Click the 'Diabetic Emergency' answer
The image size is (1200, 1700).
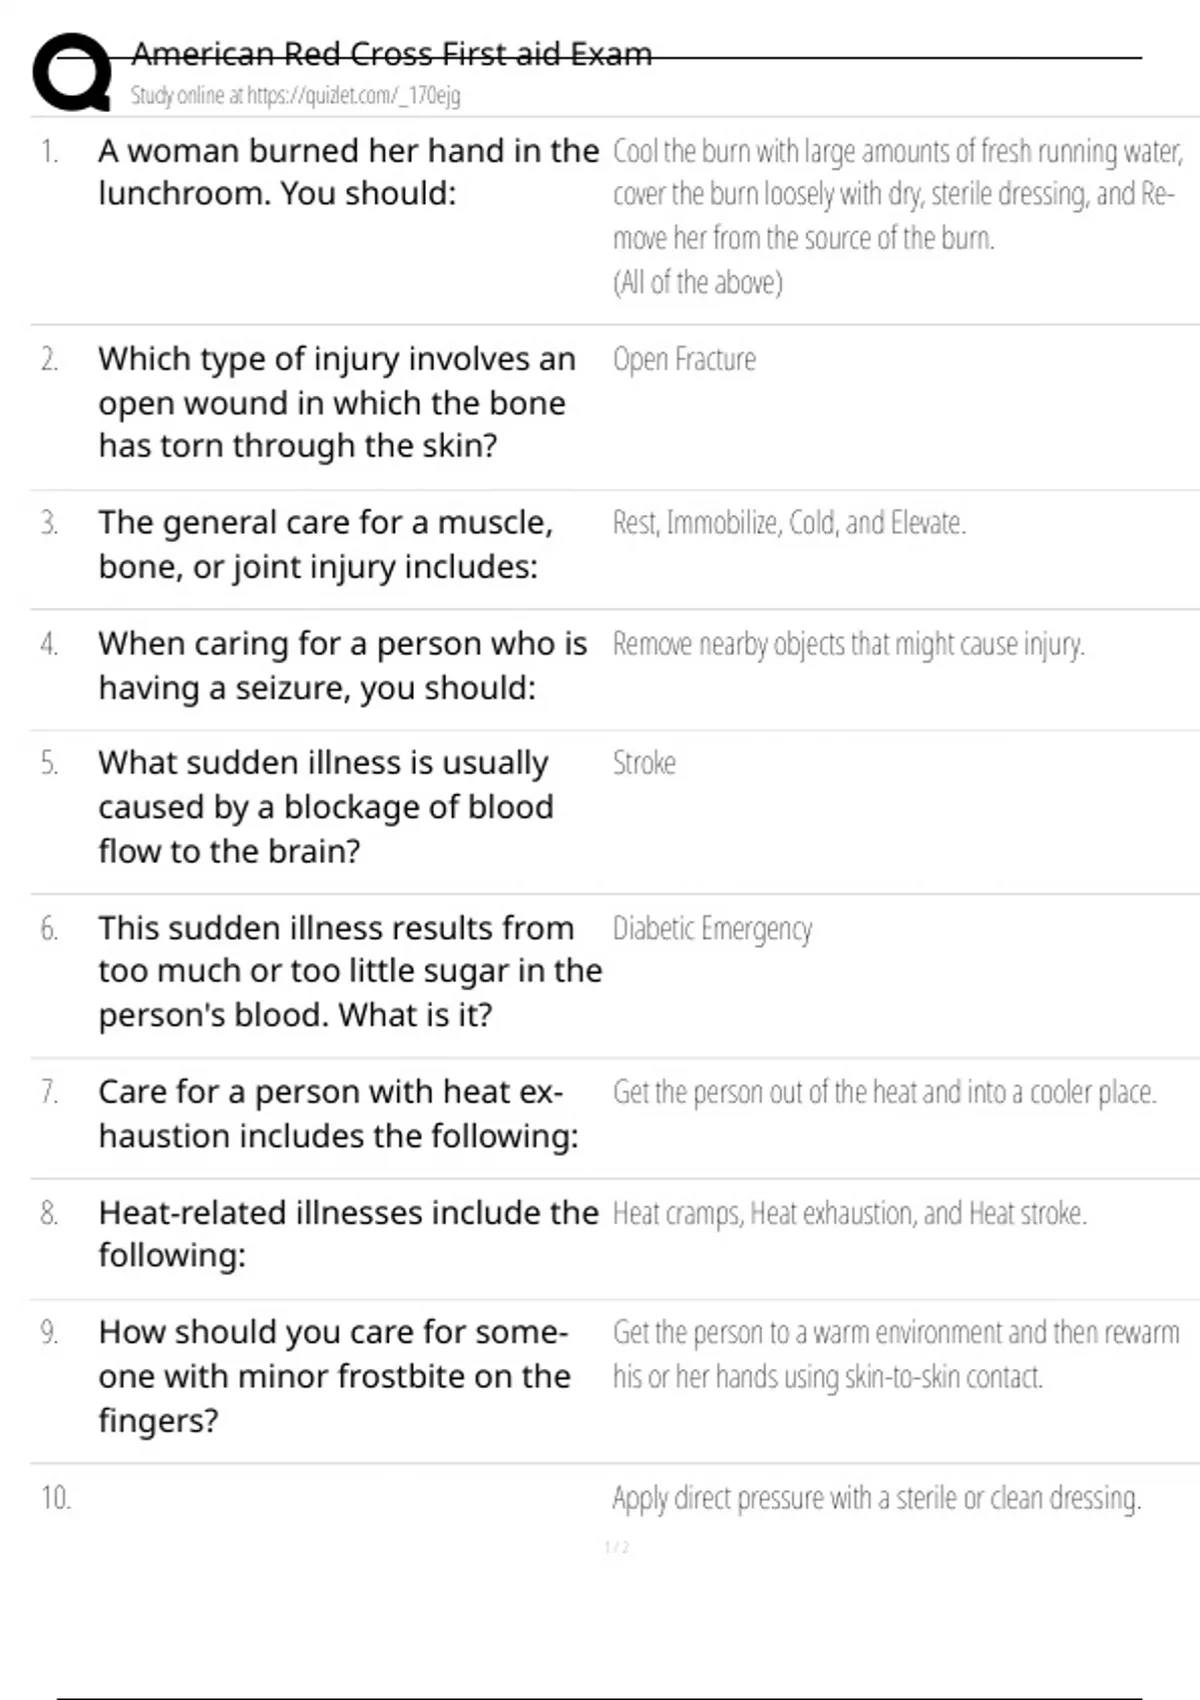pyautogui.click(x=712, y=929)
